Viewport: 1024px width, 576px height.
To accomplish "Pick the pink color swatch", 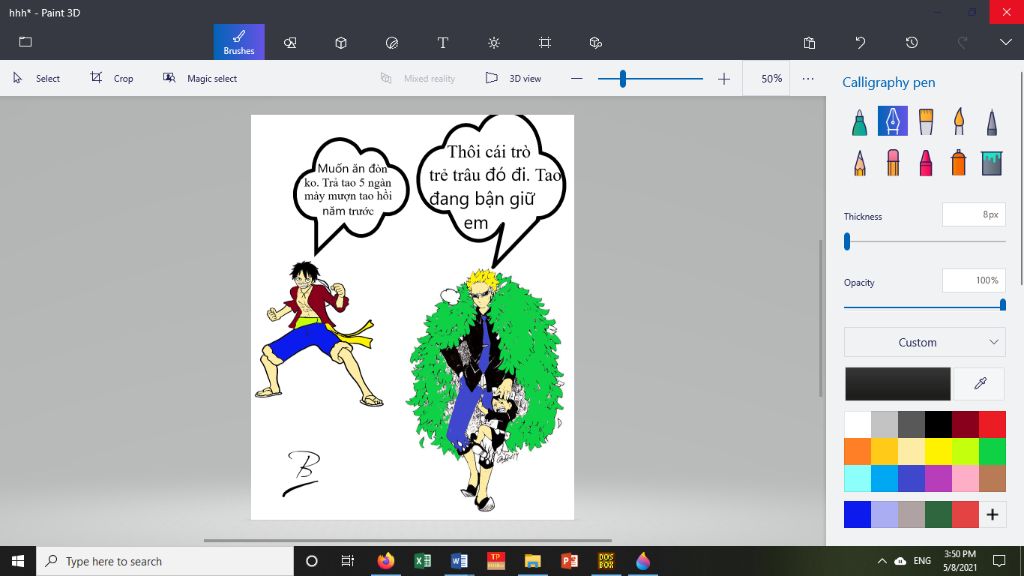I will pyautogui.click(x=965, y=478).
